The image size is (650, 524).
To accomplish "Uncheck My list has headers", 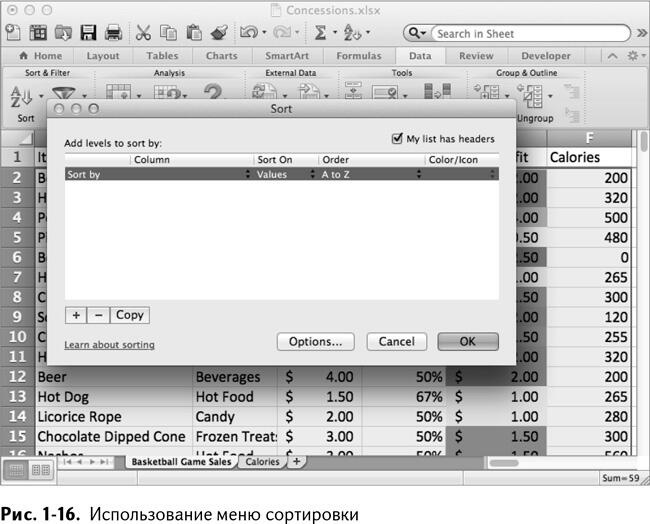I will coord(397,139).
